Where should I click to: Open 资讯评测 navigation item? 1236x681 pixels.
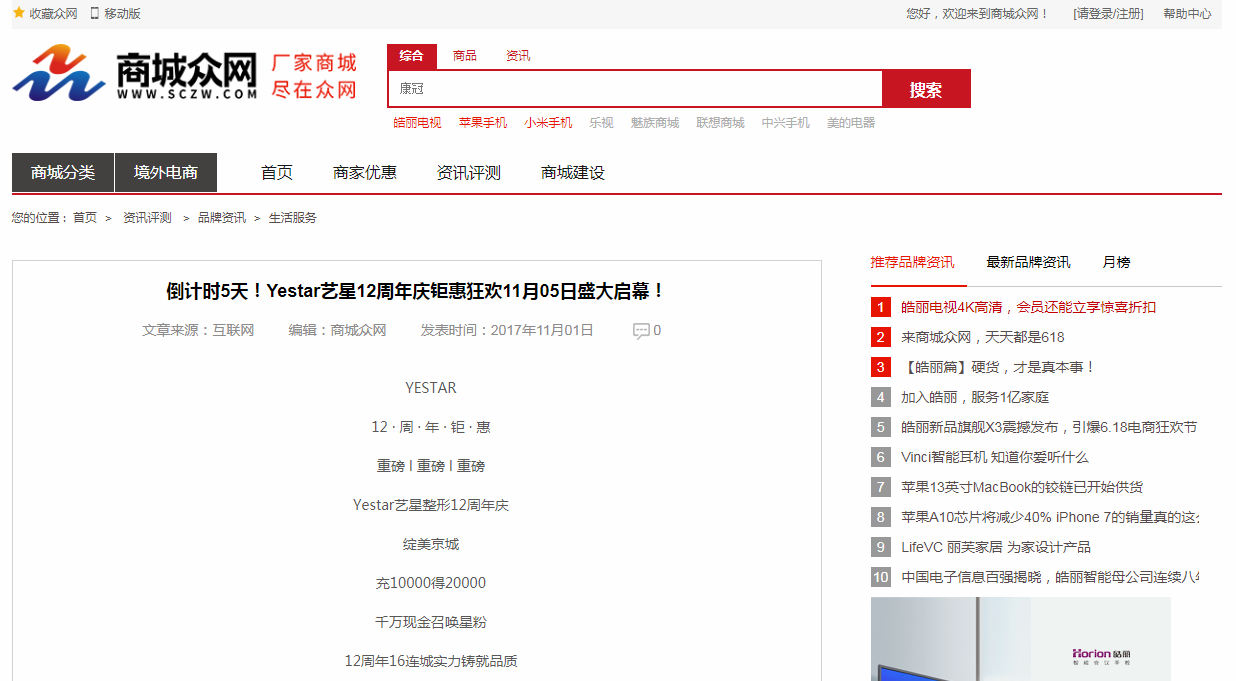pos(469,173)
